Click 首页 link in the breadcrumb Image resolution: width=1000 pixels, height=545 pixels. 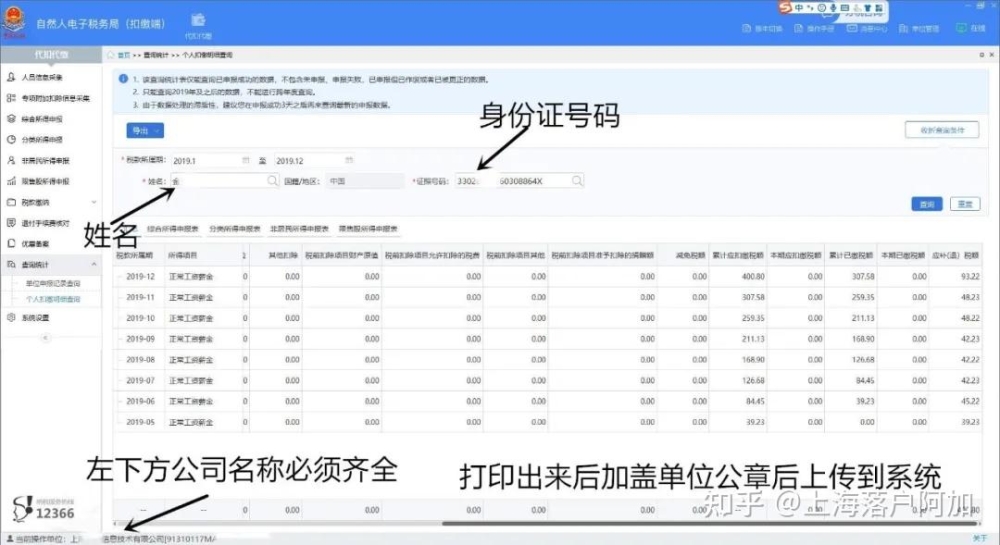124,55
